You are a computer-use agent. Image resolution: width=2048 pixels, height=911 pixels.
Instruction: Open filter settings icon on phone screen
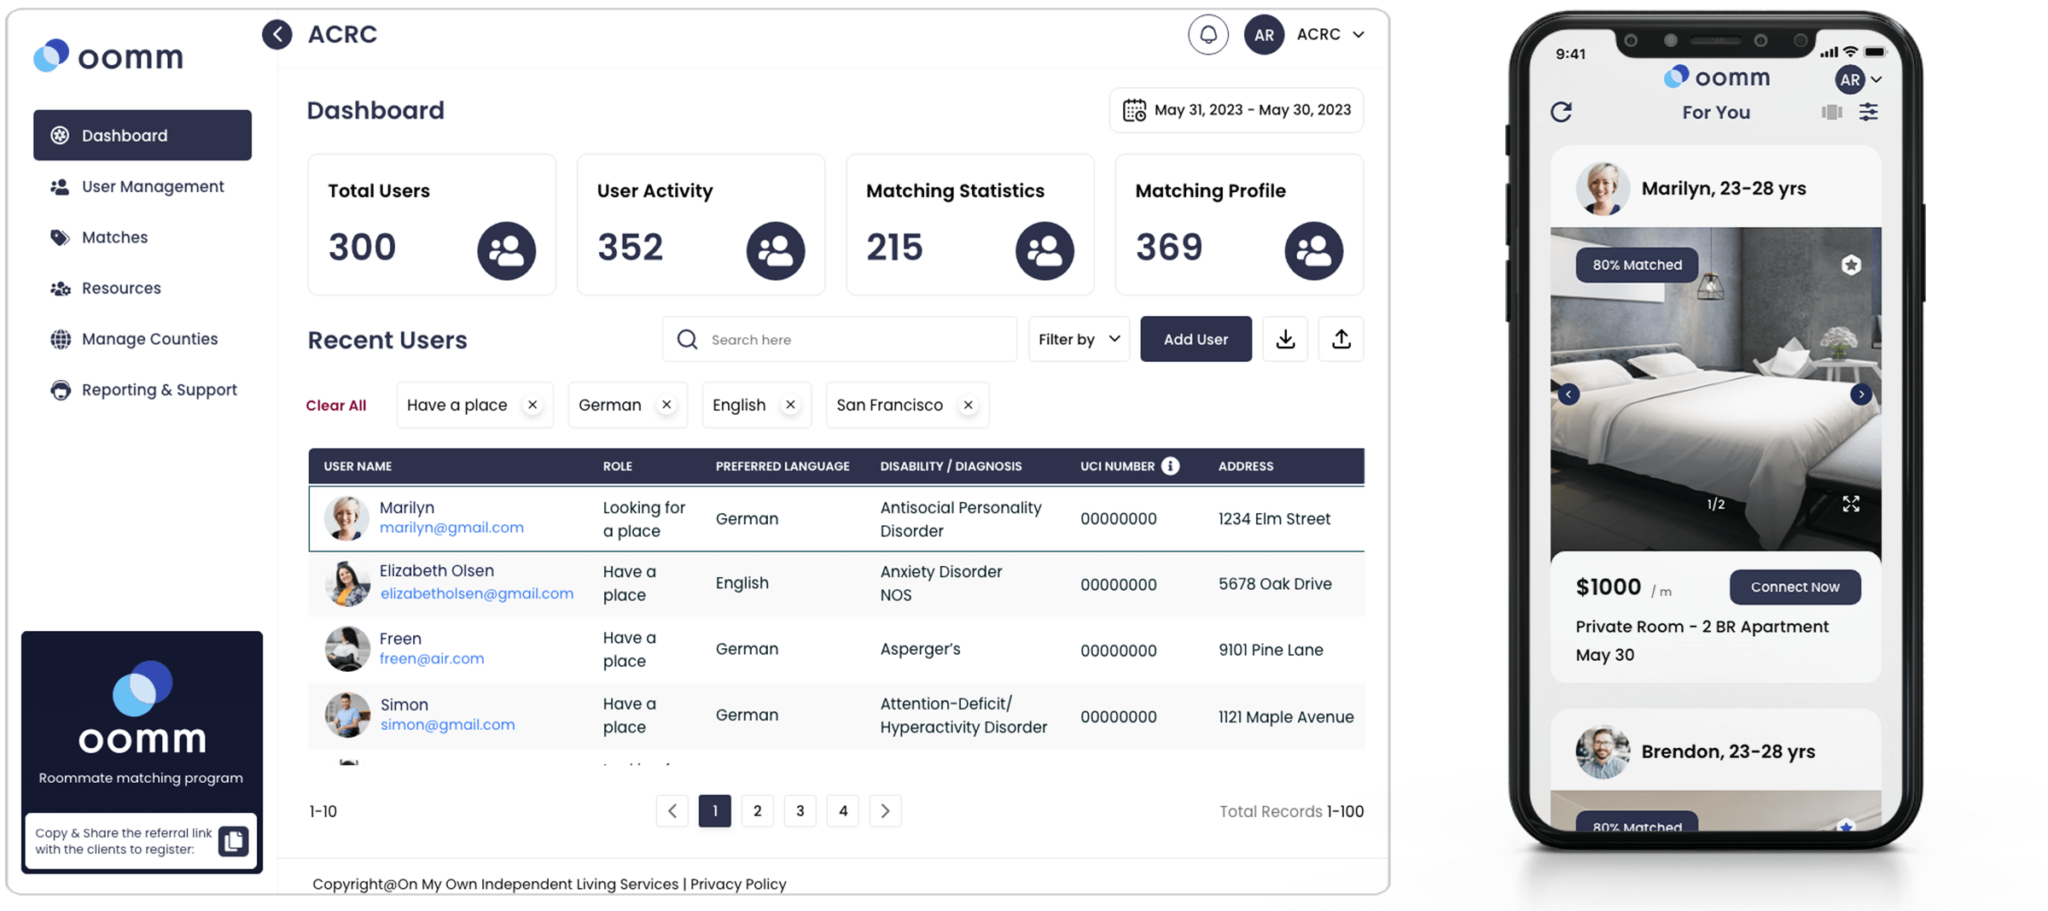click(x=1868, y=112)
